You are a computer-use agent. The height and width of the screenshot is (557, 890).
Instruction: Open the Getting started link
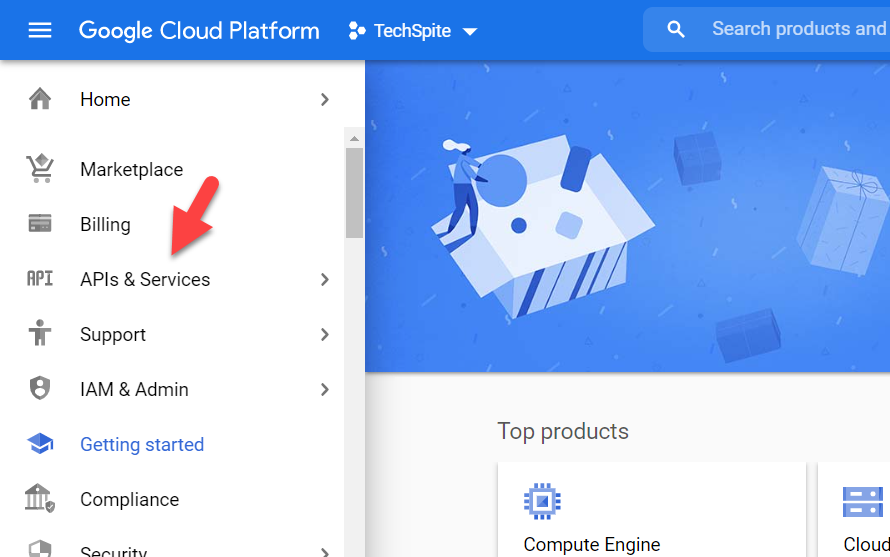click(x=142, y=444)
